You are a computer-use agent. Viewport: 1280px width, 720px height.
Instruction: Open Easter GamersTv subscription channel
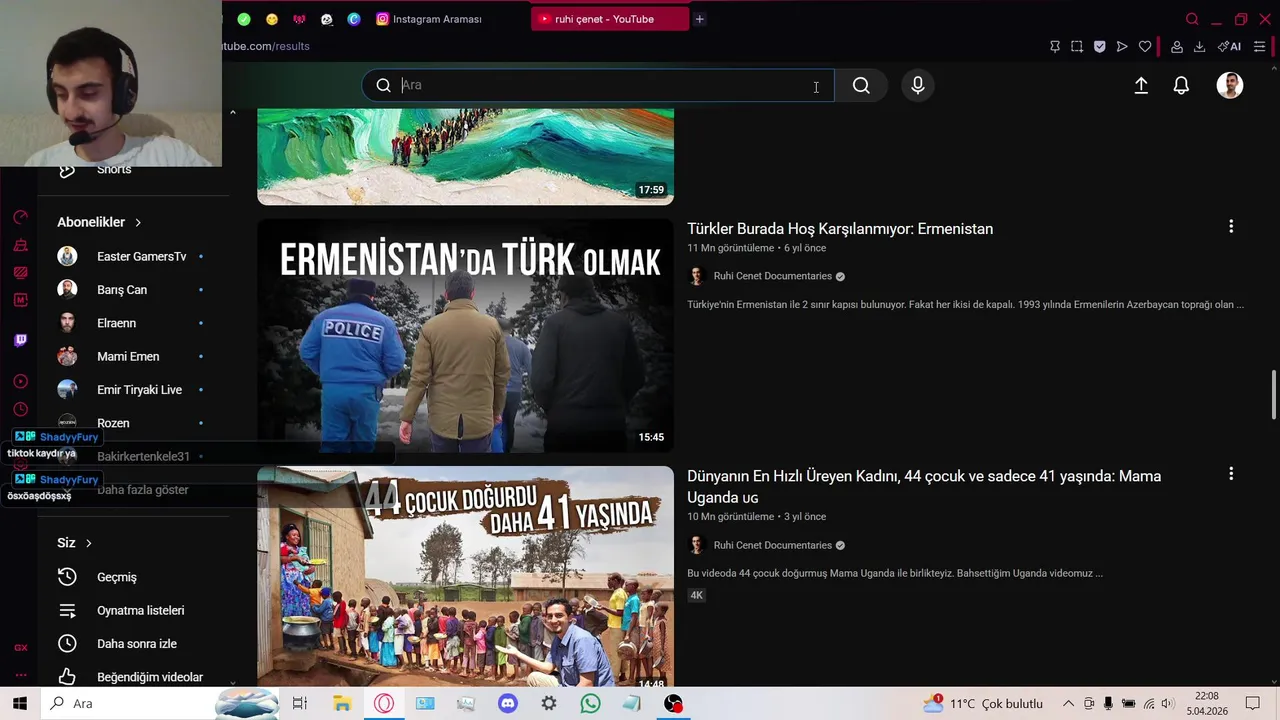coord(141,257)
